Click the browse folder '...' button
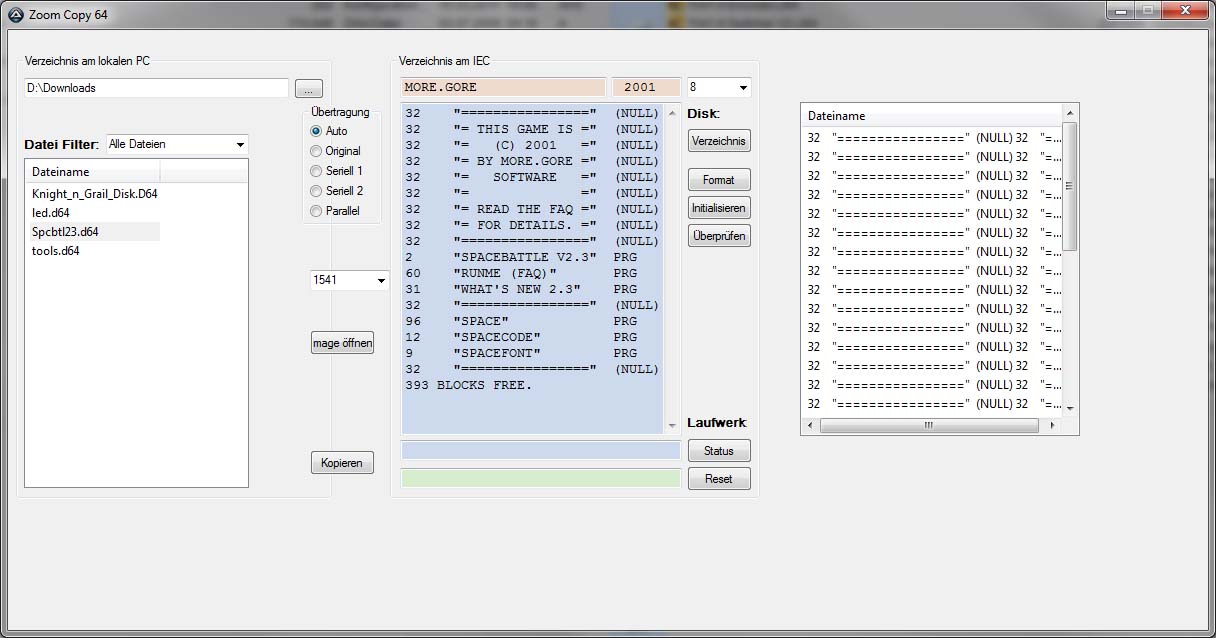The height and width of the screenshot is (638, 1216). [x=309, y=89]
